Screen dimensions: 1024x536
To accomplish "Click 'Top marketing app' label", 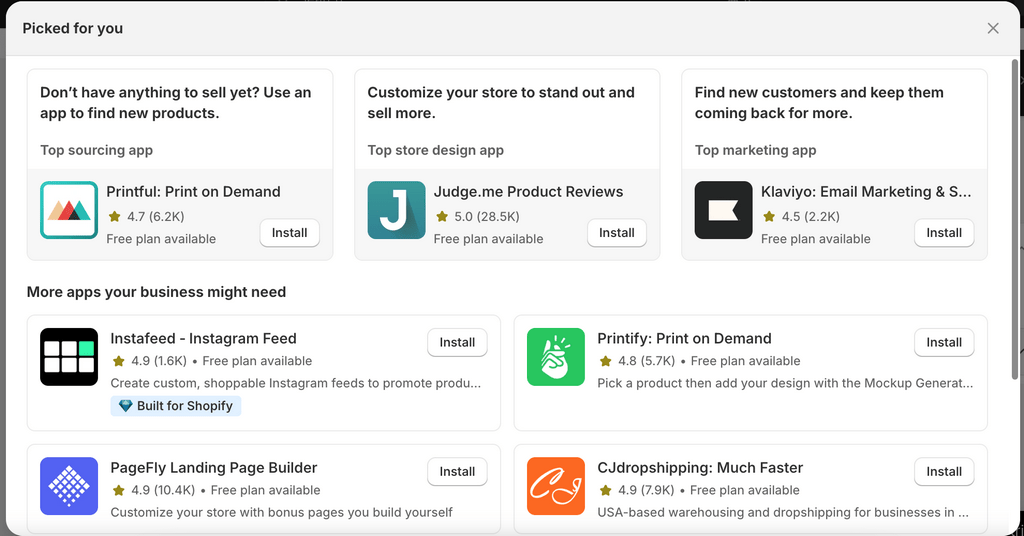I will pos(756,150).
